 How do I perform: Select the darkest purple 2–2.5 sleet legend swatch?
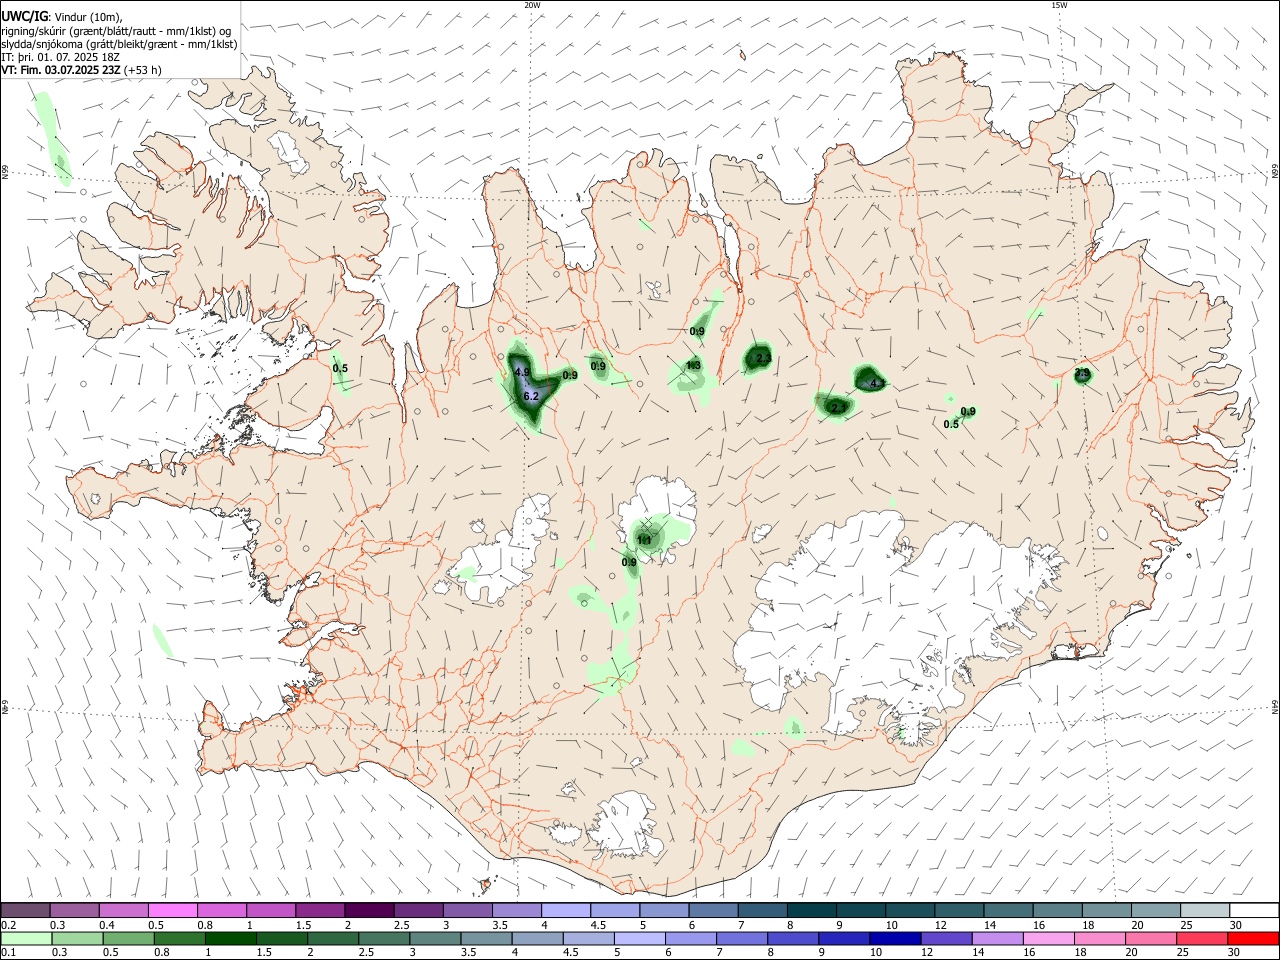point(369,911)
